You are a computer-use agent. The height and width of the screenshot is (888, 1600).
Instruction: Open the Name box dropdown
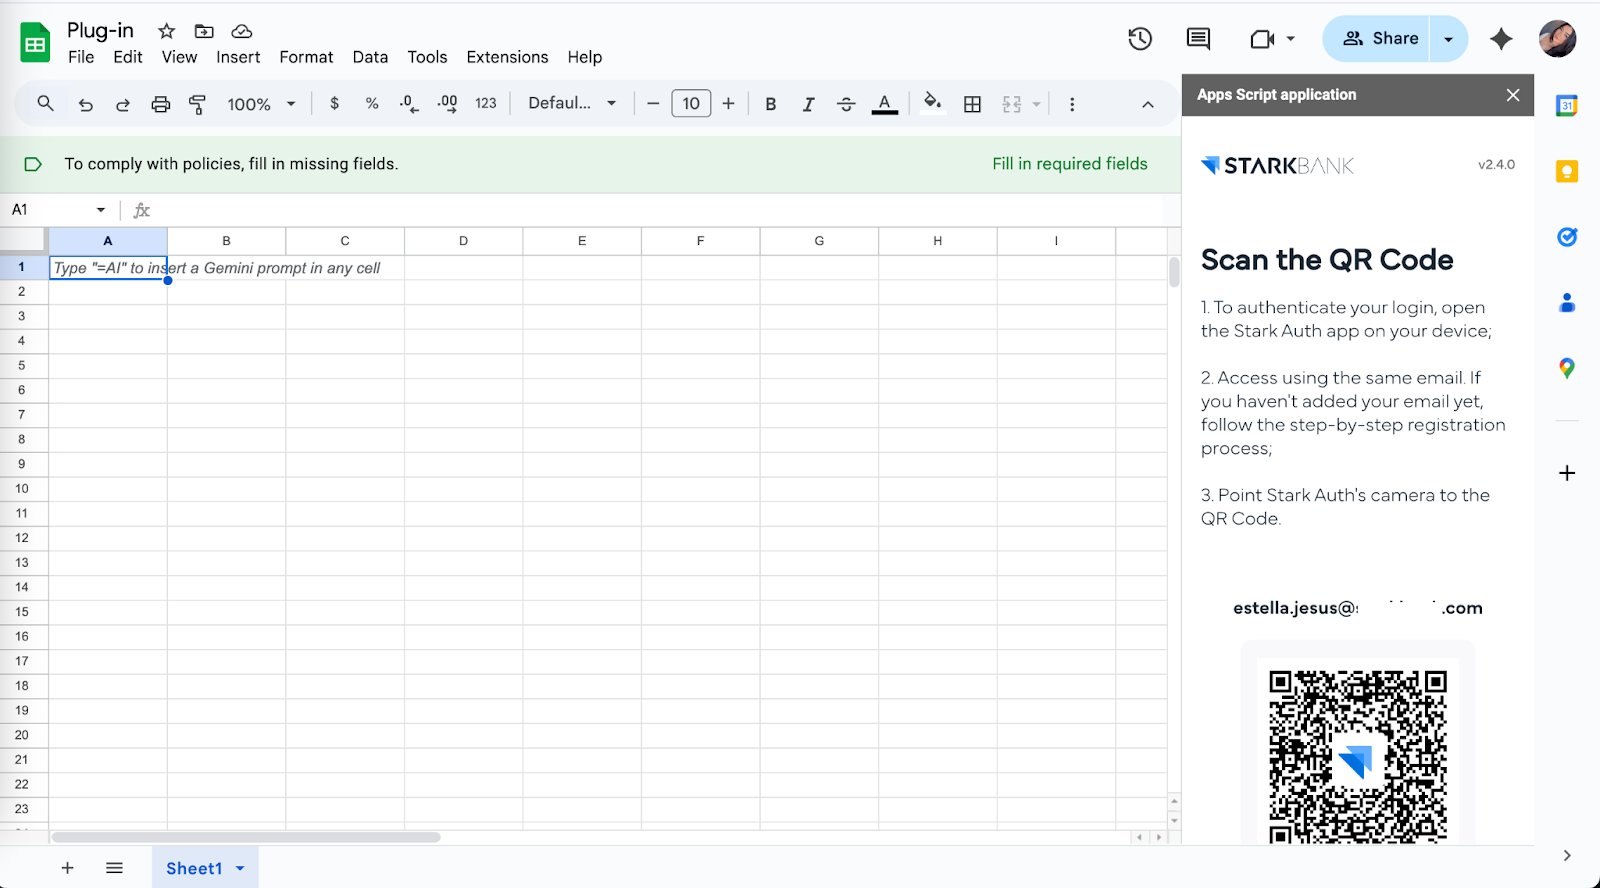pyautogui.click(x=101, y=209)
